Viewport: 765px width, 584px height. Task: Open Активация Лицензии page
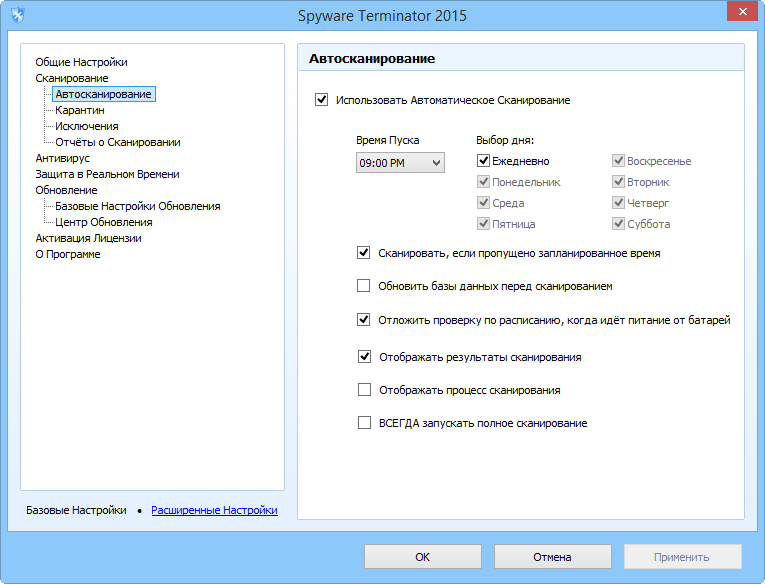(88, 238)
